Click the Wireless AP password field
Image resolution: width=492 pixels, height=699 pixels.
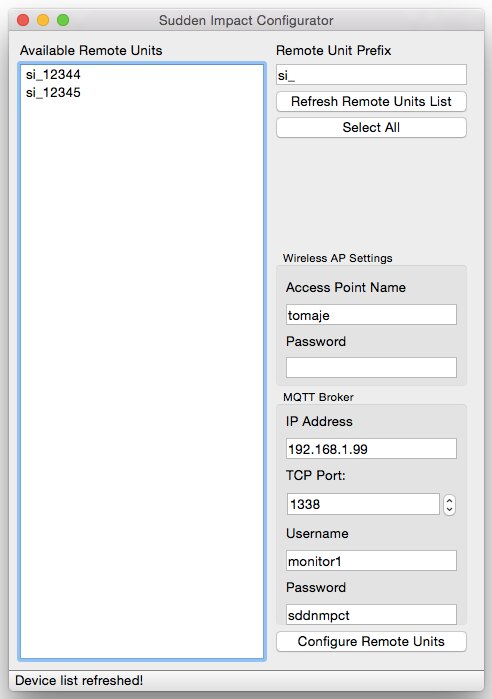(x=371, y=367)
